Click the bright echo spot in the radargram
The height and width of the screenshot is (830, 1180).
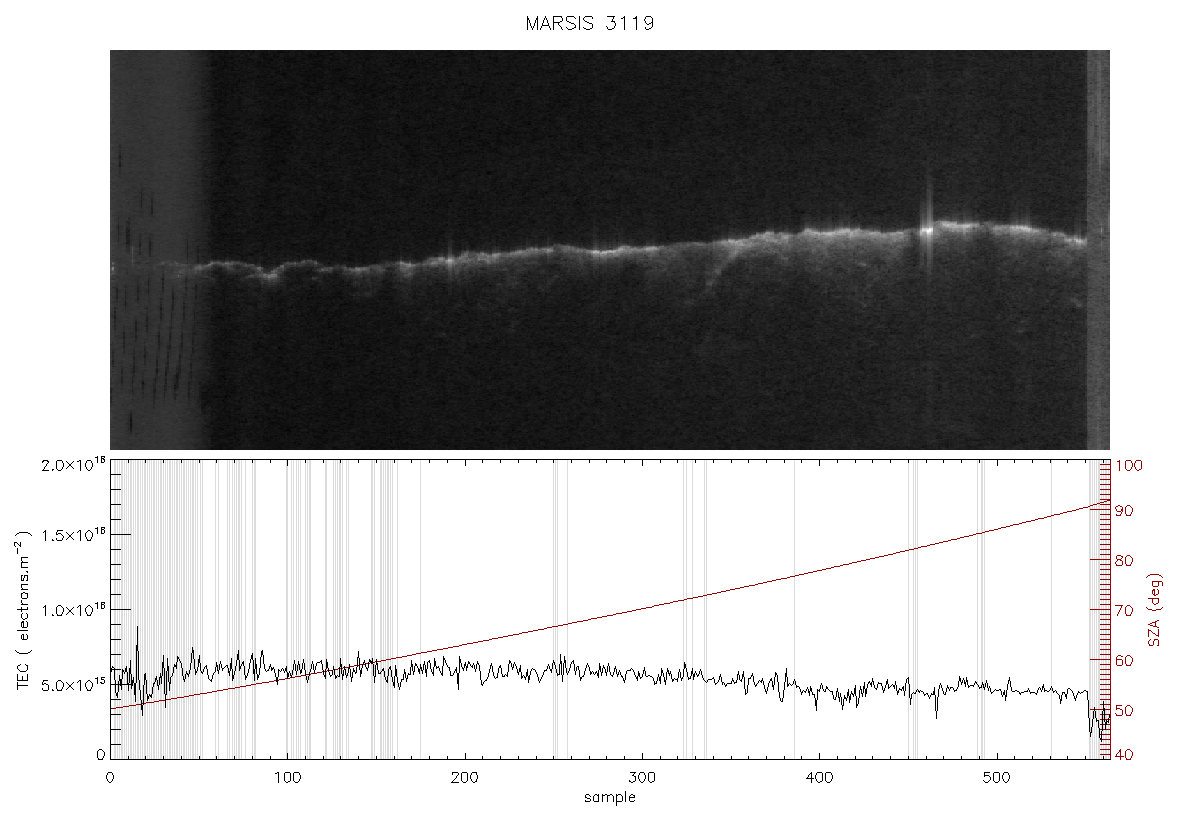pyautogui.click(x=927, y=230)
